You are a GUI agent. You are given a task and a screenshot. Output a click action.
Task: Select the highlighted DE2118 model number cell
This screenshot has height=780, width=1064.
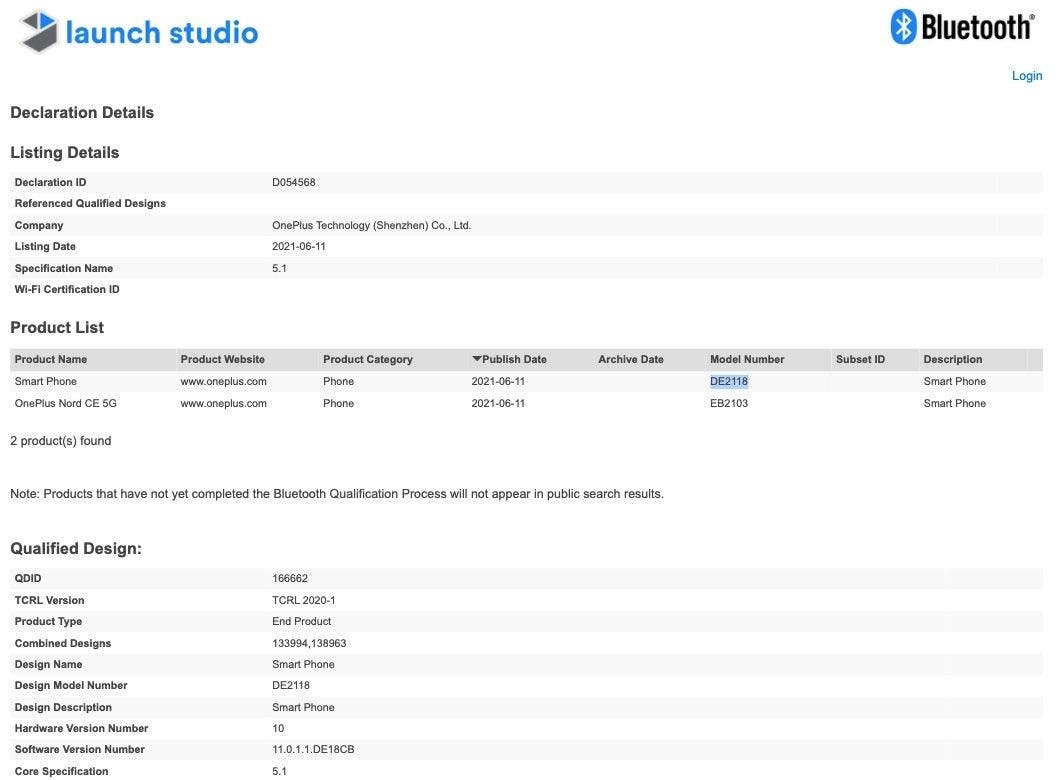coord(729,381)
